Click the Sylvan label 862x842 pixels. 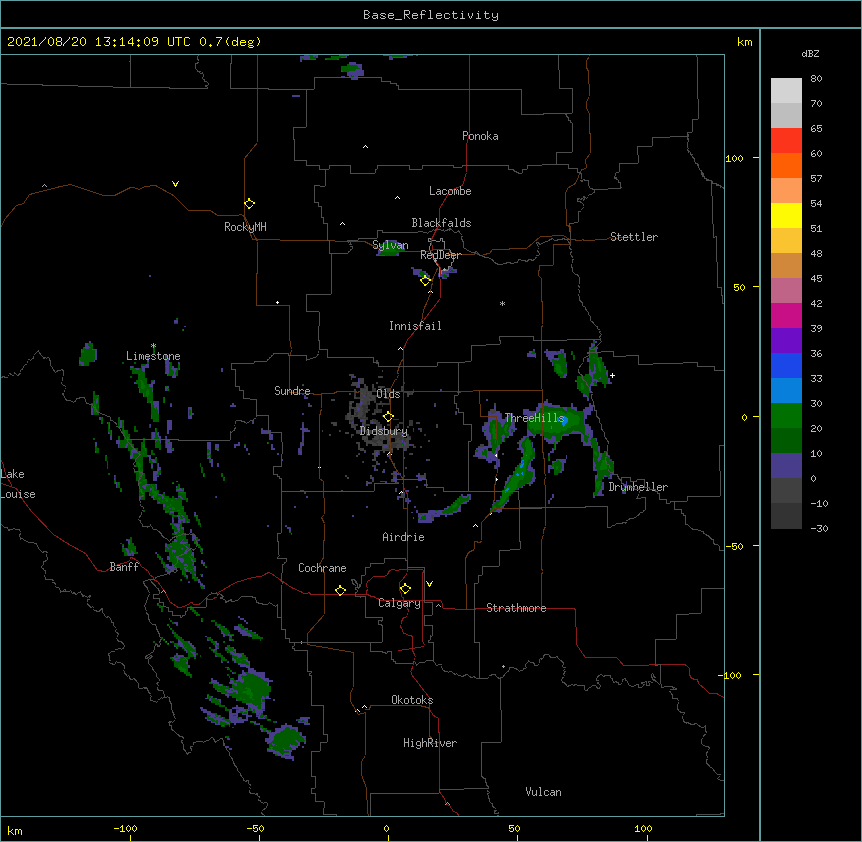[x=390, y=245]
